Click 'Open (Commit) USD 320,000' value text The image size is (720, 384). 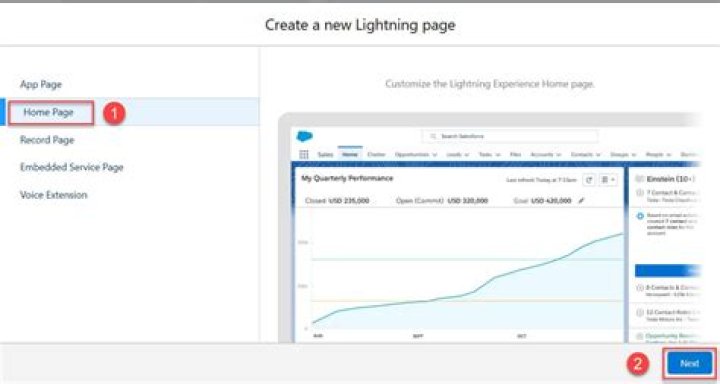click(x=442, y=201)
